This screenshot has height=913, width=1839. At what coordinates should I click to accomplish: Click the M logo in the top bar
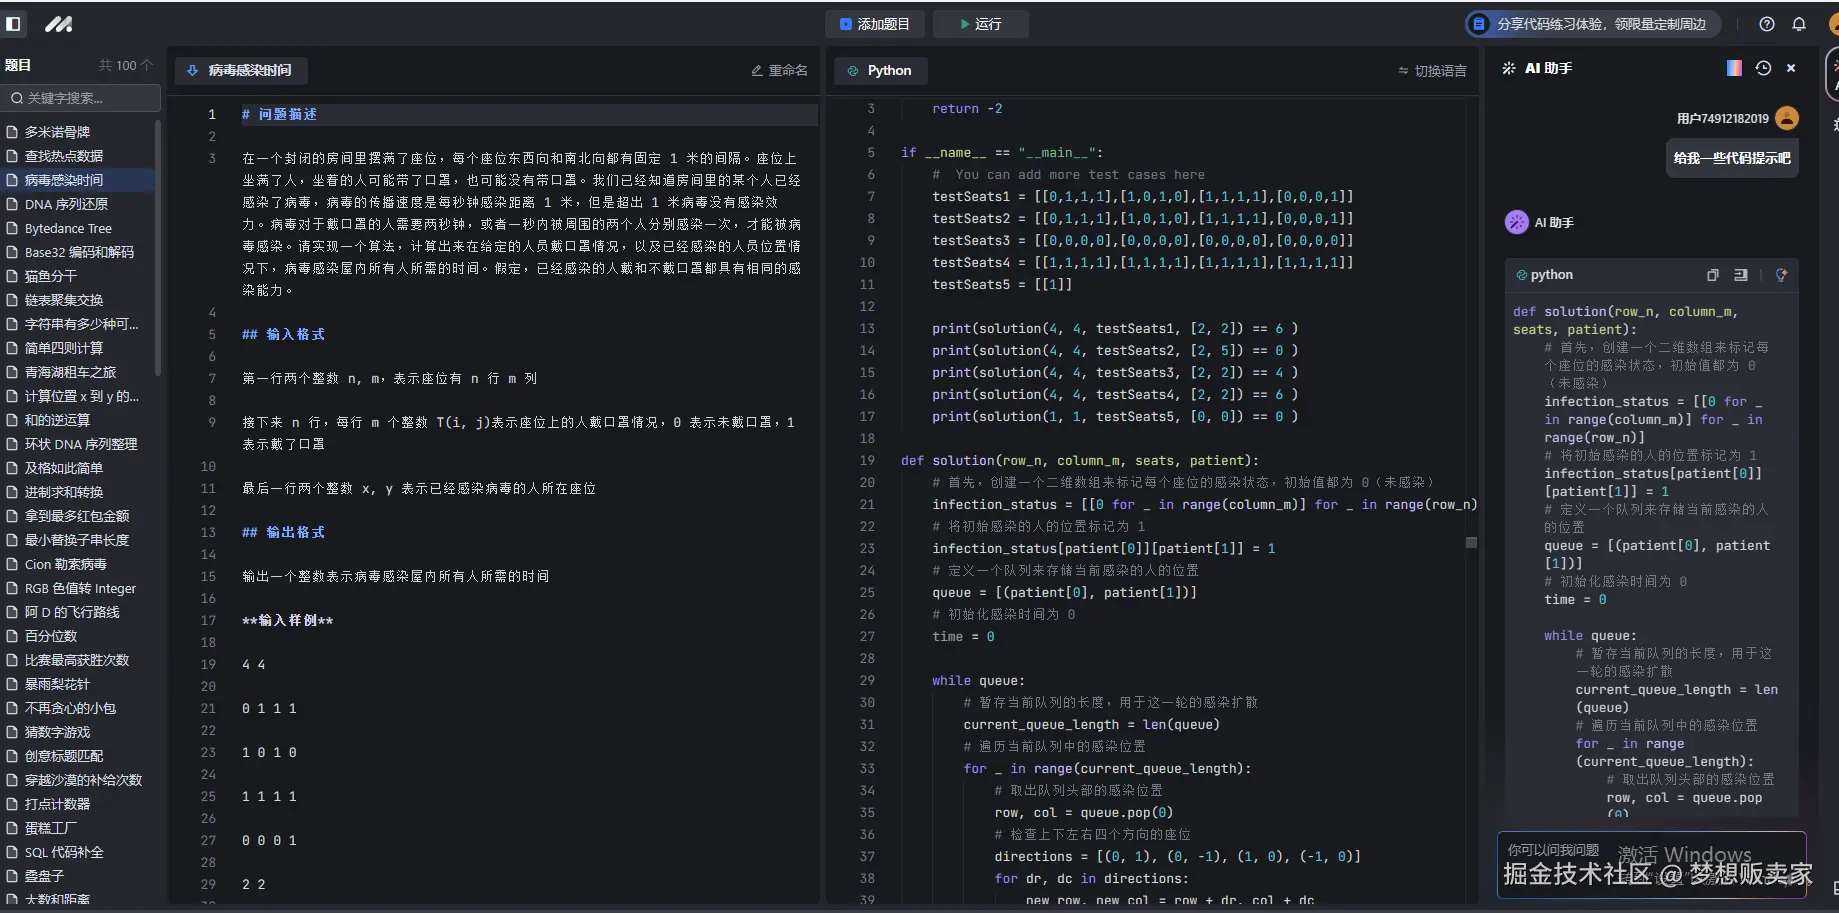(x=59, y=23)
